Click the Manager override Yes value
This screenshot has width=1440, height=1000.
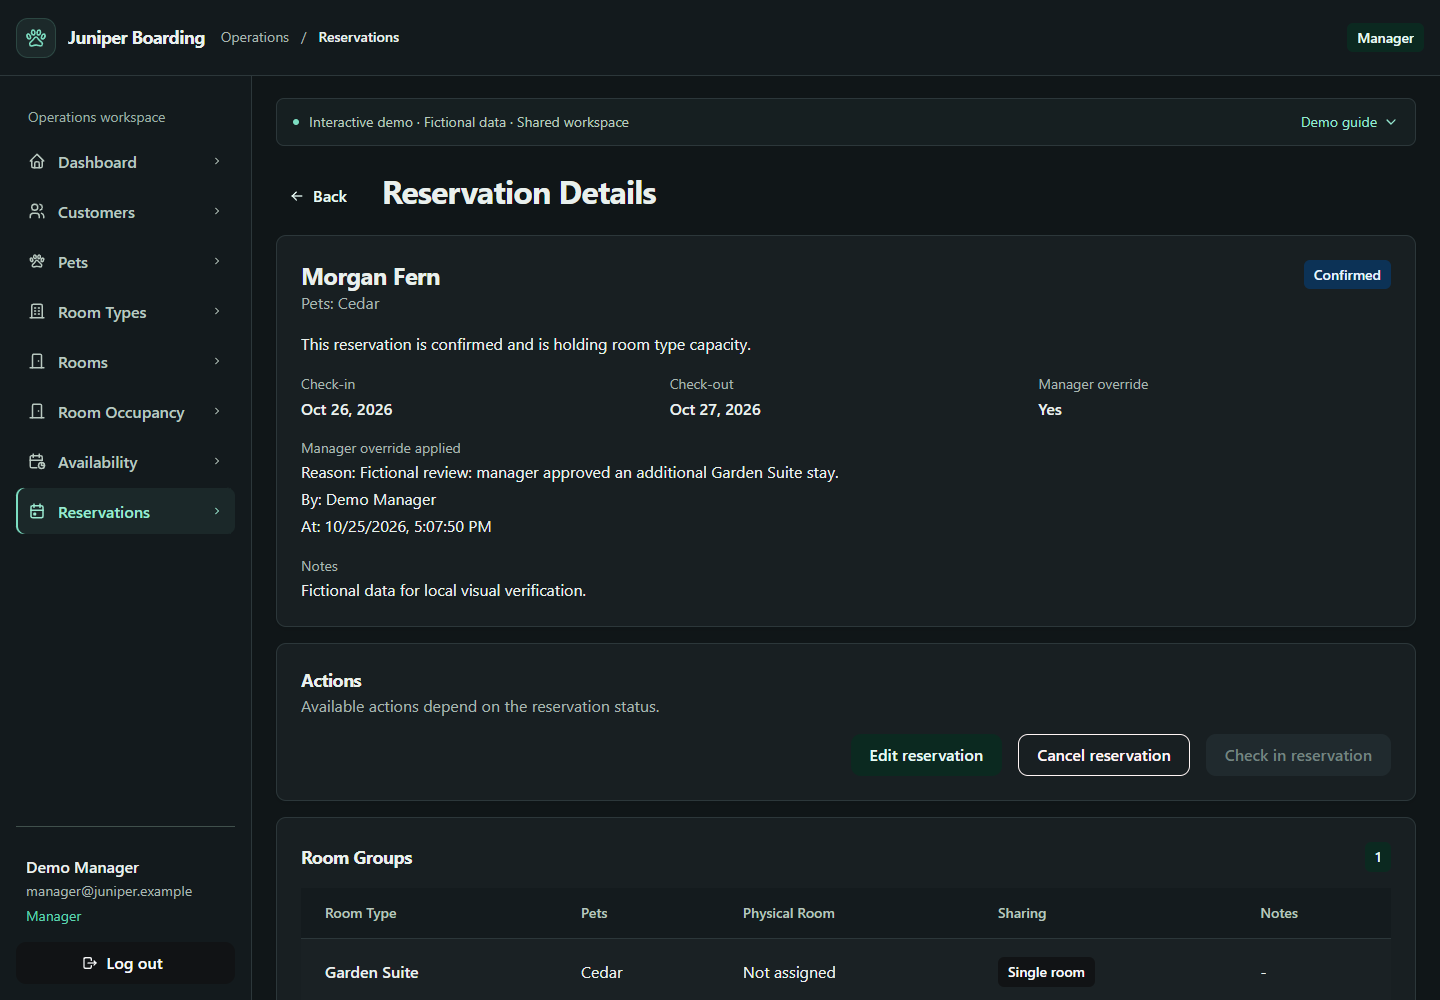(x=1050, y=409)
